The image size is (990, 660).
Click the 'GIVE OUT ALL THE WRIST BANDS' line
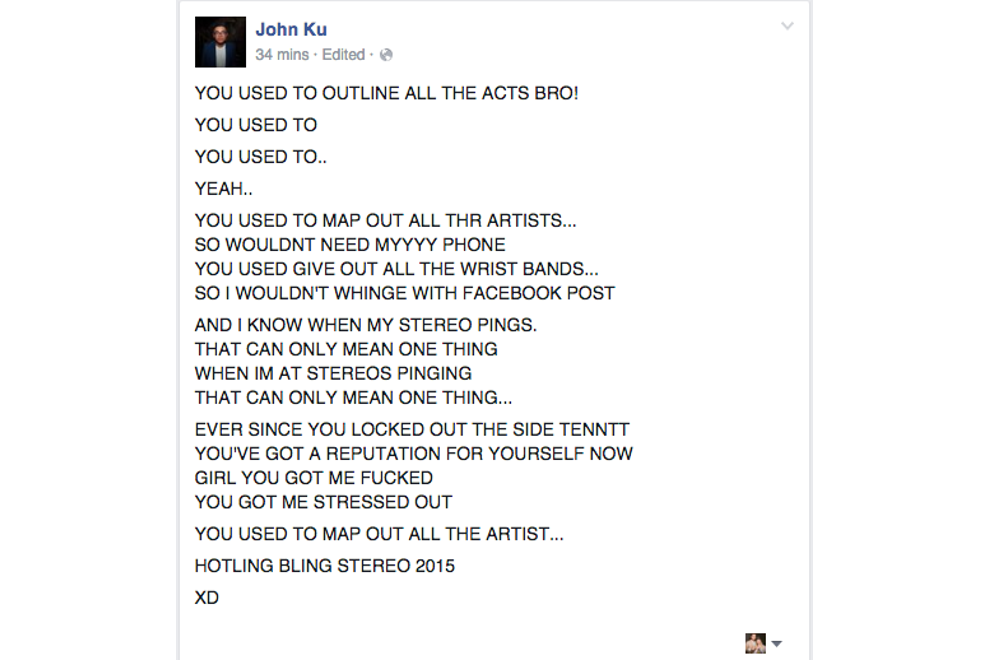click(x=396, y=269)
